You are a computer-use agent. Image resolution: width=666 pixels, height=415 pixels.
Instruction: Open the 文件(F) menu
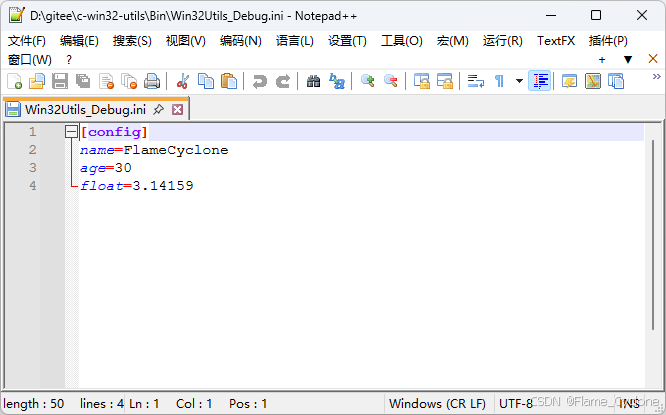tap(27, 41)
